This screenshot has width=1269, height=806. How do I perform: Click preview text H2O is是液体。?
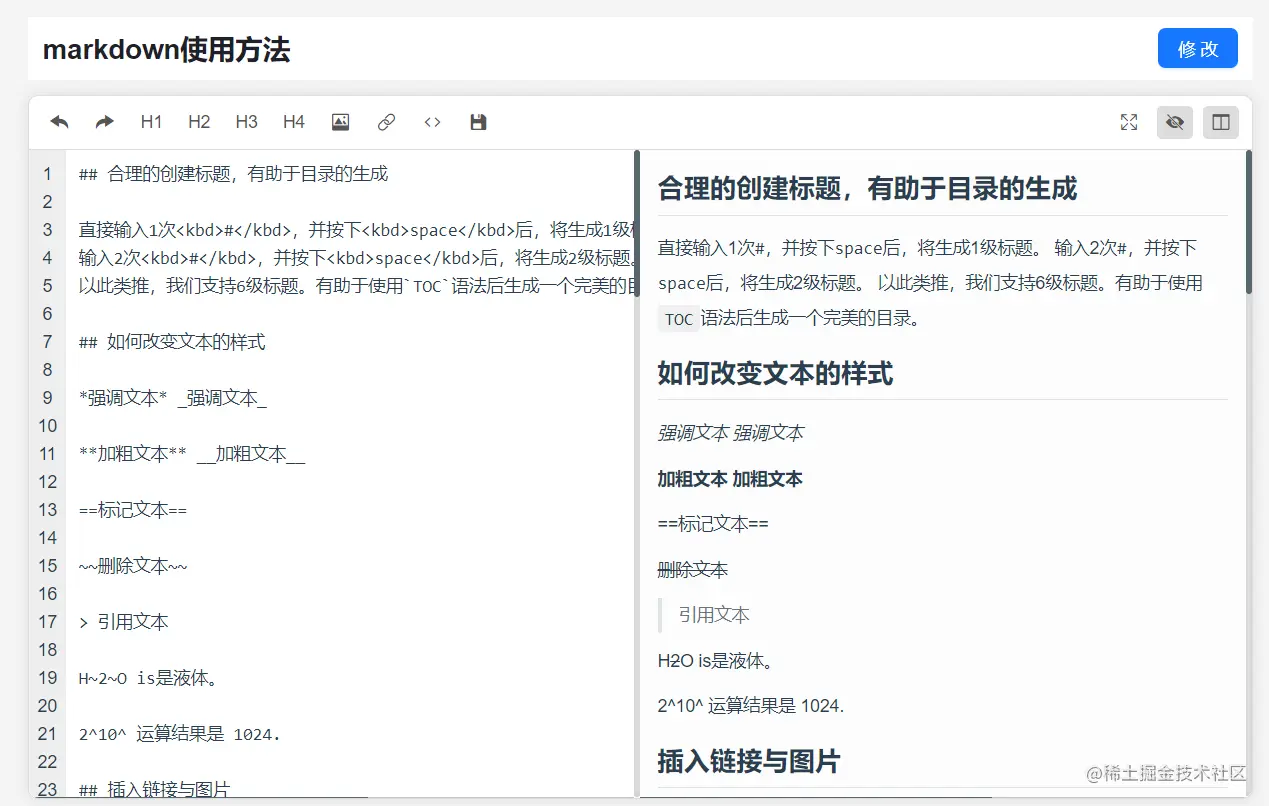click(x=716, y=661)
